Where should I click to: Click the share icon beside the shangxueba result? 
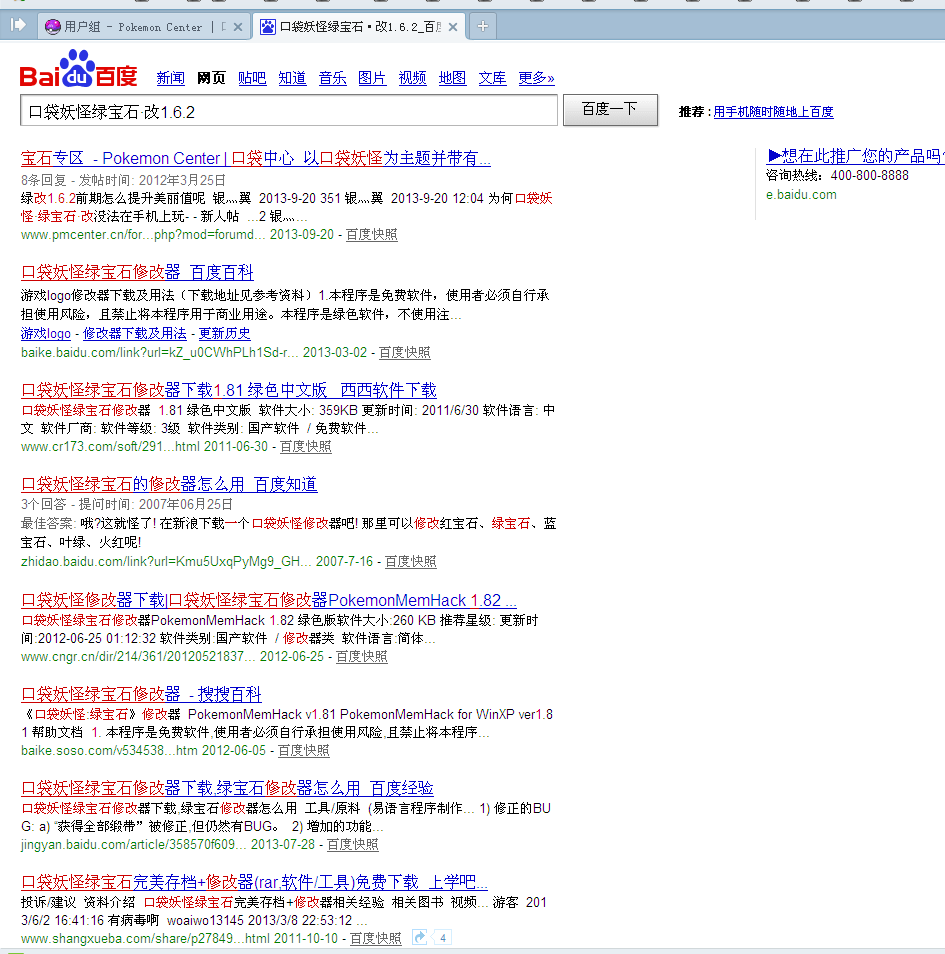[419, 938]
